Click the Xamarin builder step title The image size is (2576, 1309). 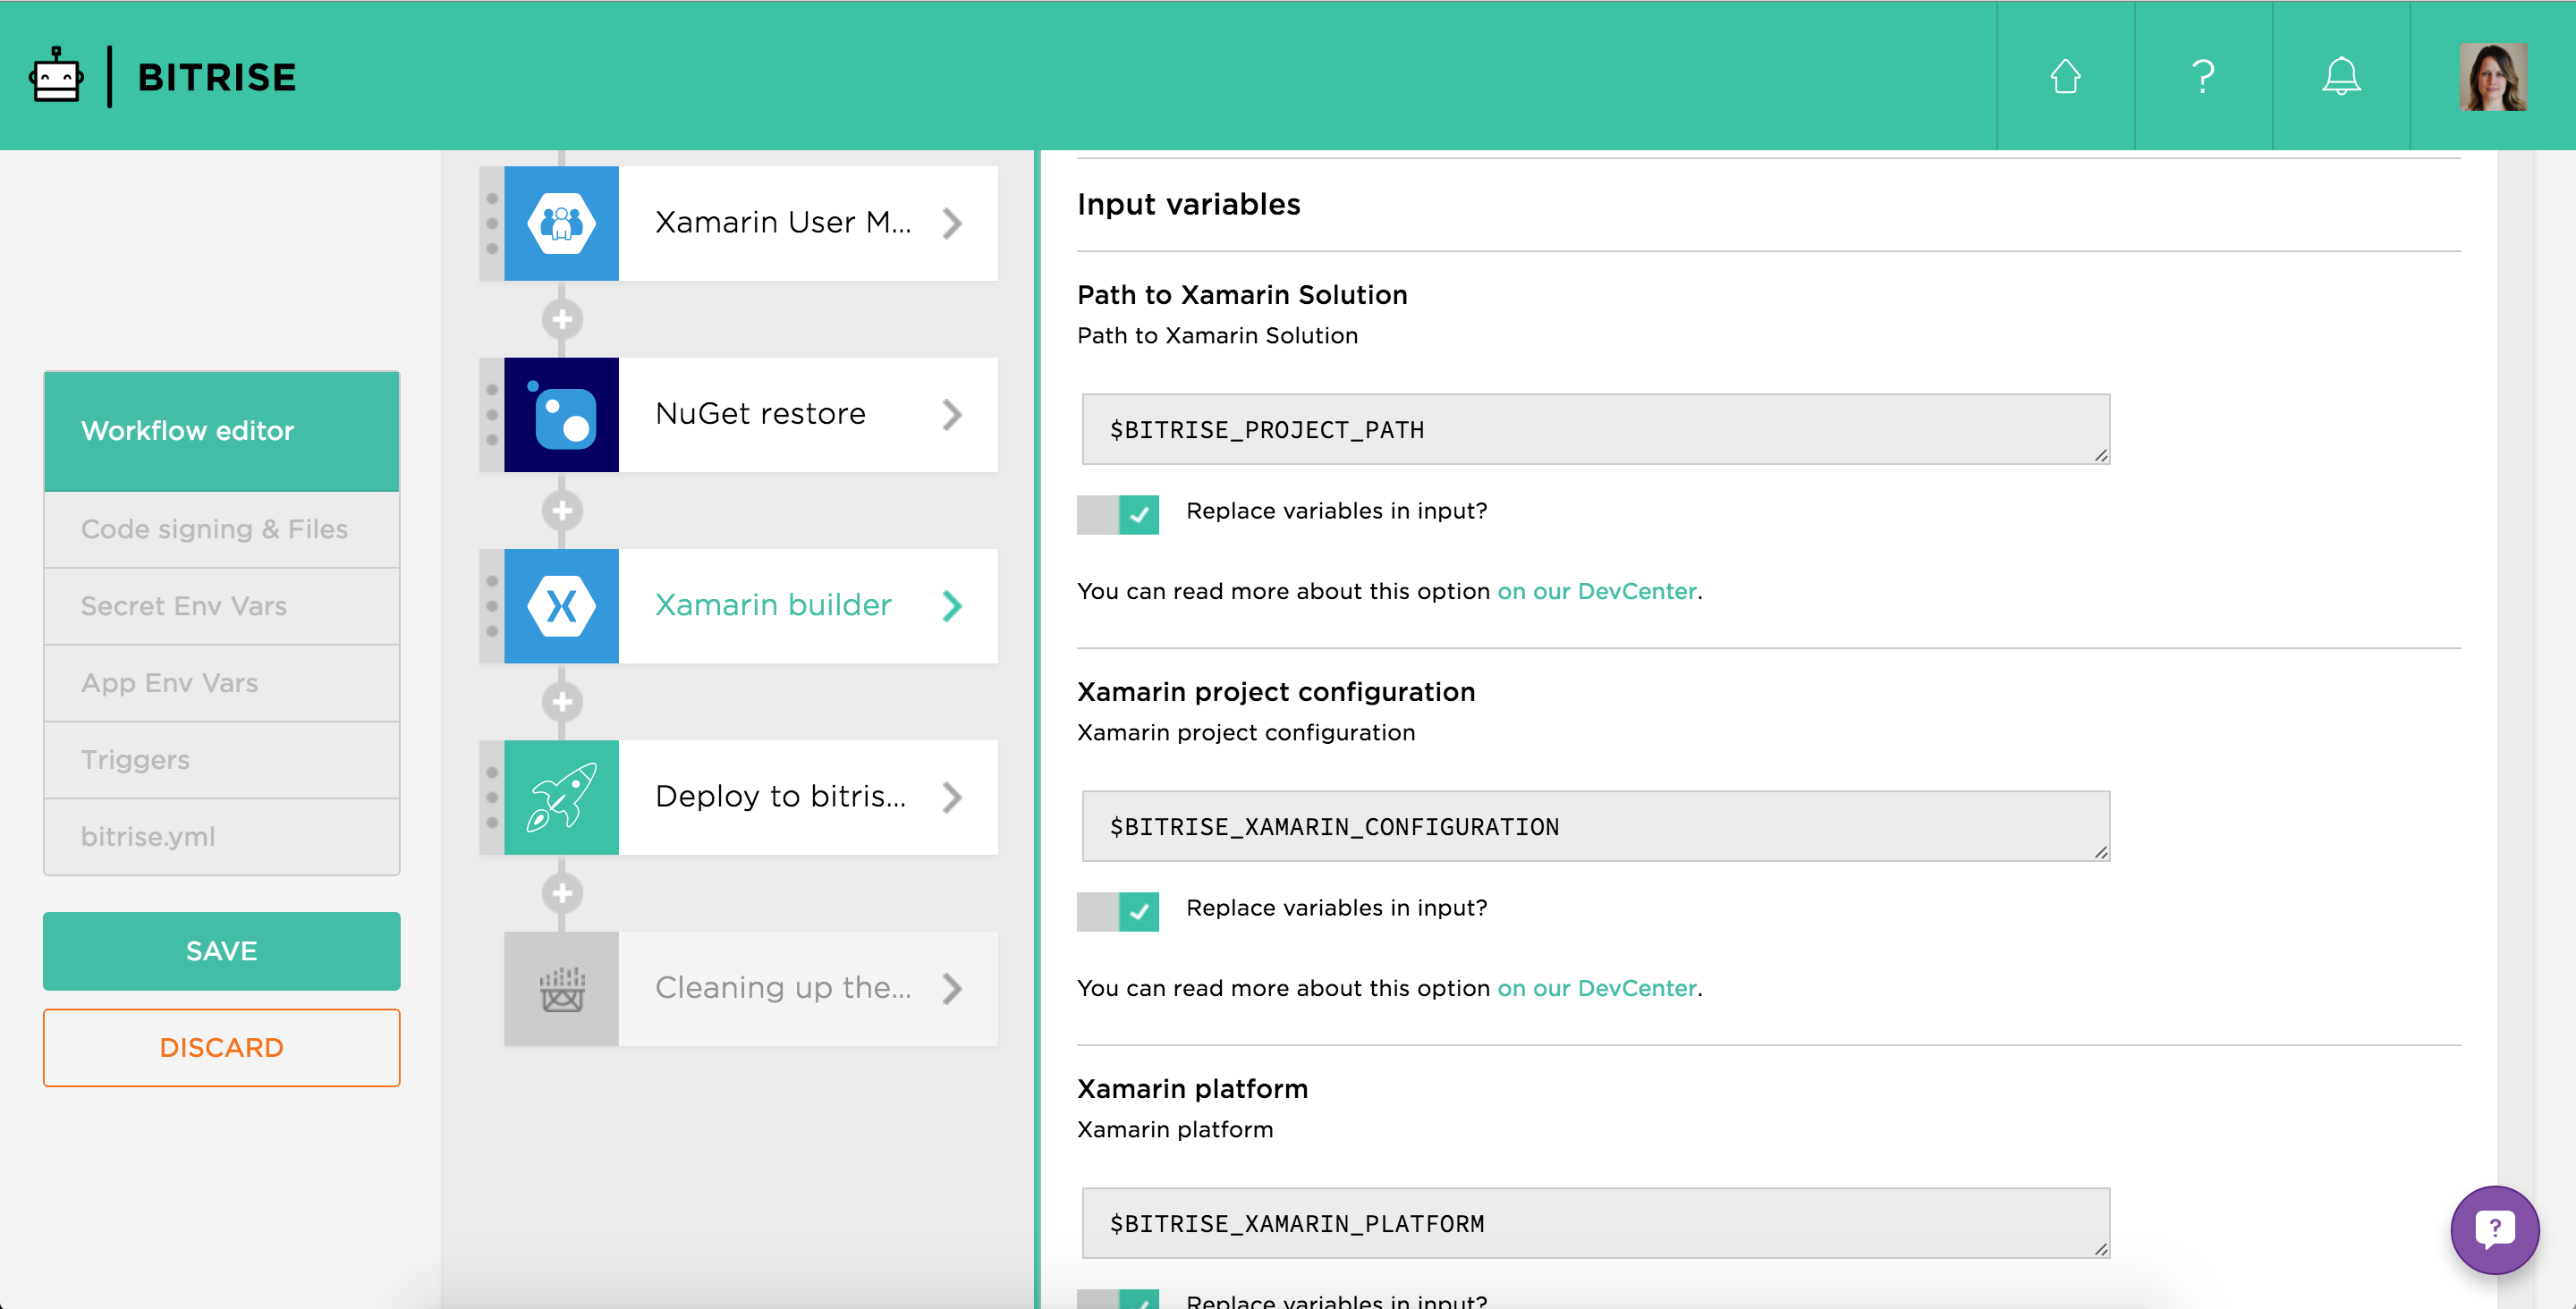pyautogui.click(x=773, y=606)
